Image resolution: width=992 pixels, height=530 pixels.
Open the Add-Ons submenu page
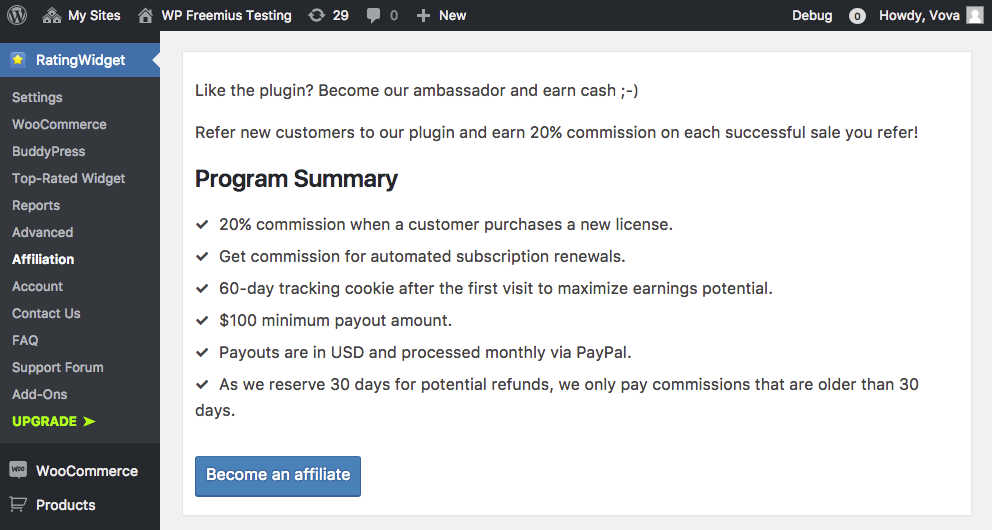pyautogui.click(x=40, y=394)
